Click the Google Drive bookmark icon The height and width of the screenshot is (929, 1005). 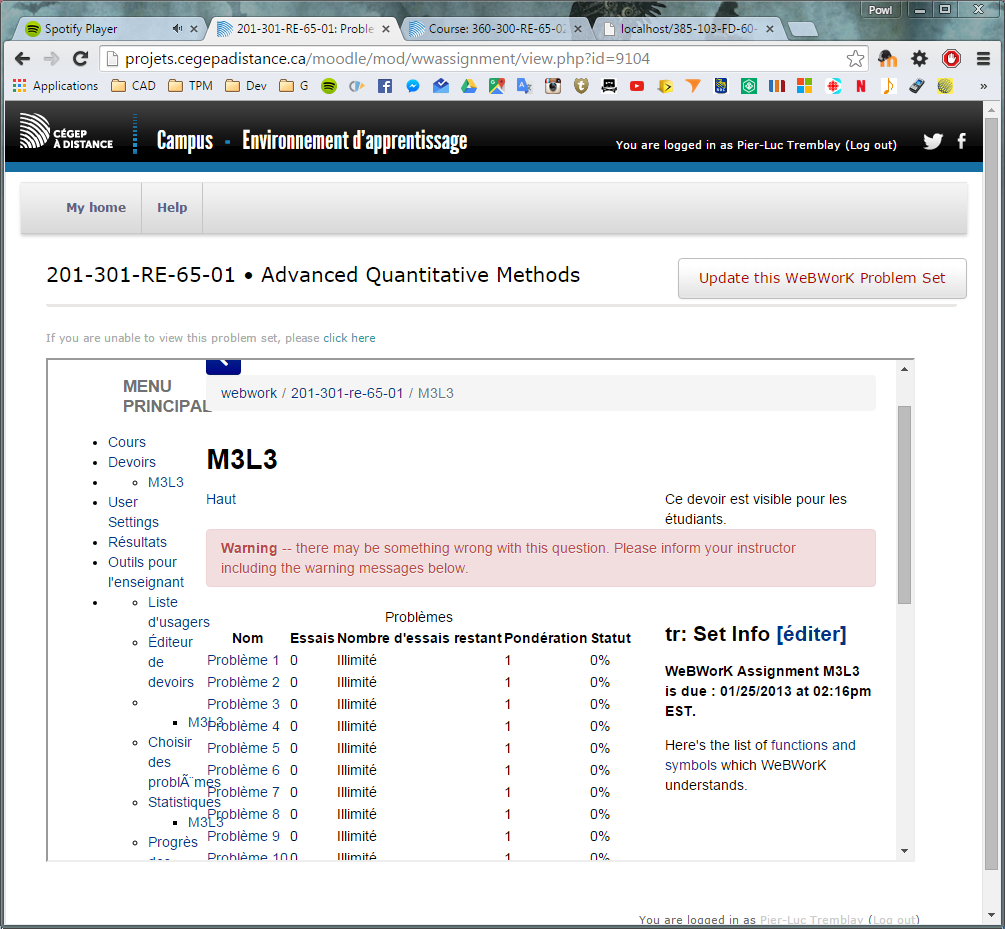(468, 86)
